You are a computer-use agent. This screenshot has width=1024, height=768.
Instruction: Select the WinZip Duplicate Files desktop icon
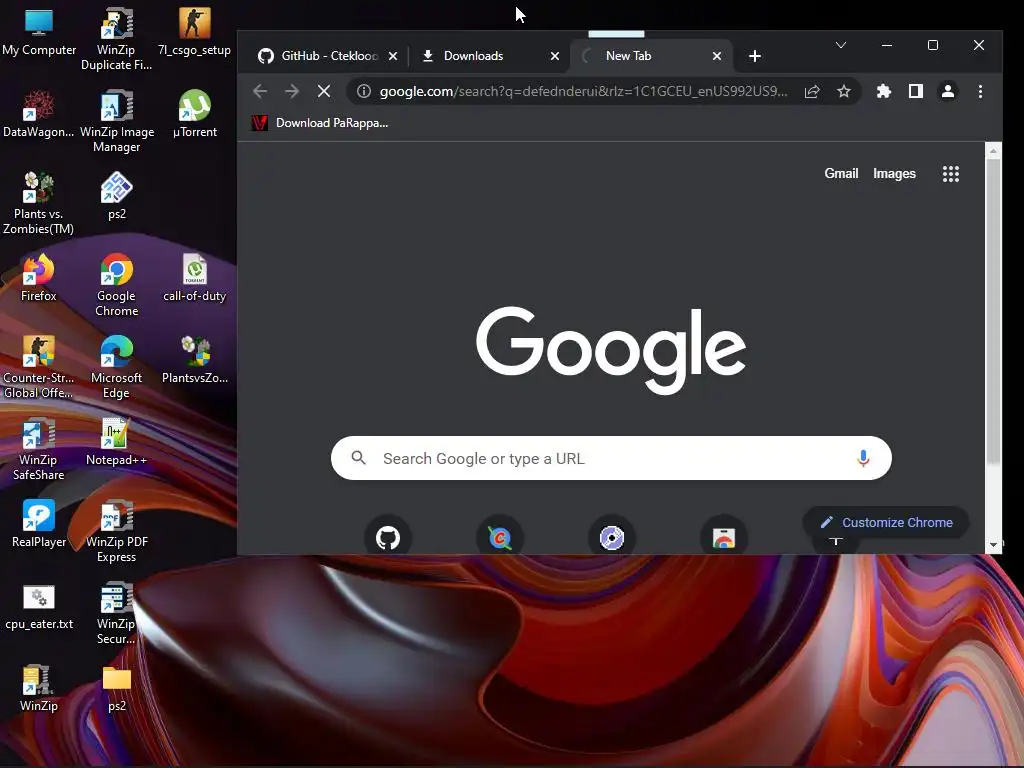pos(116,39)
